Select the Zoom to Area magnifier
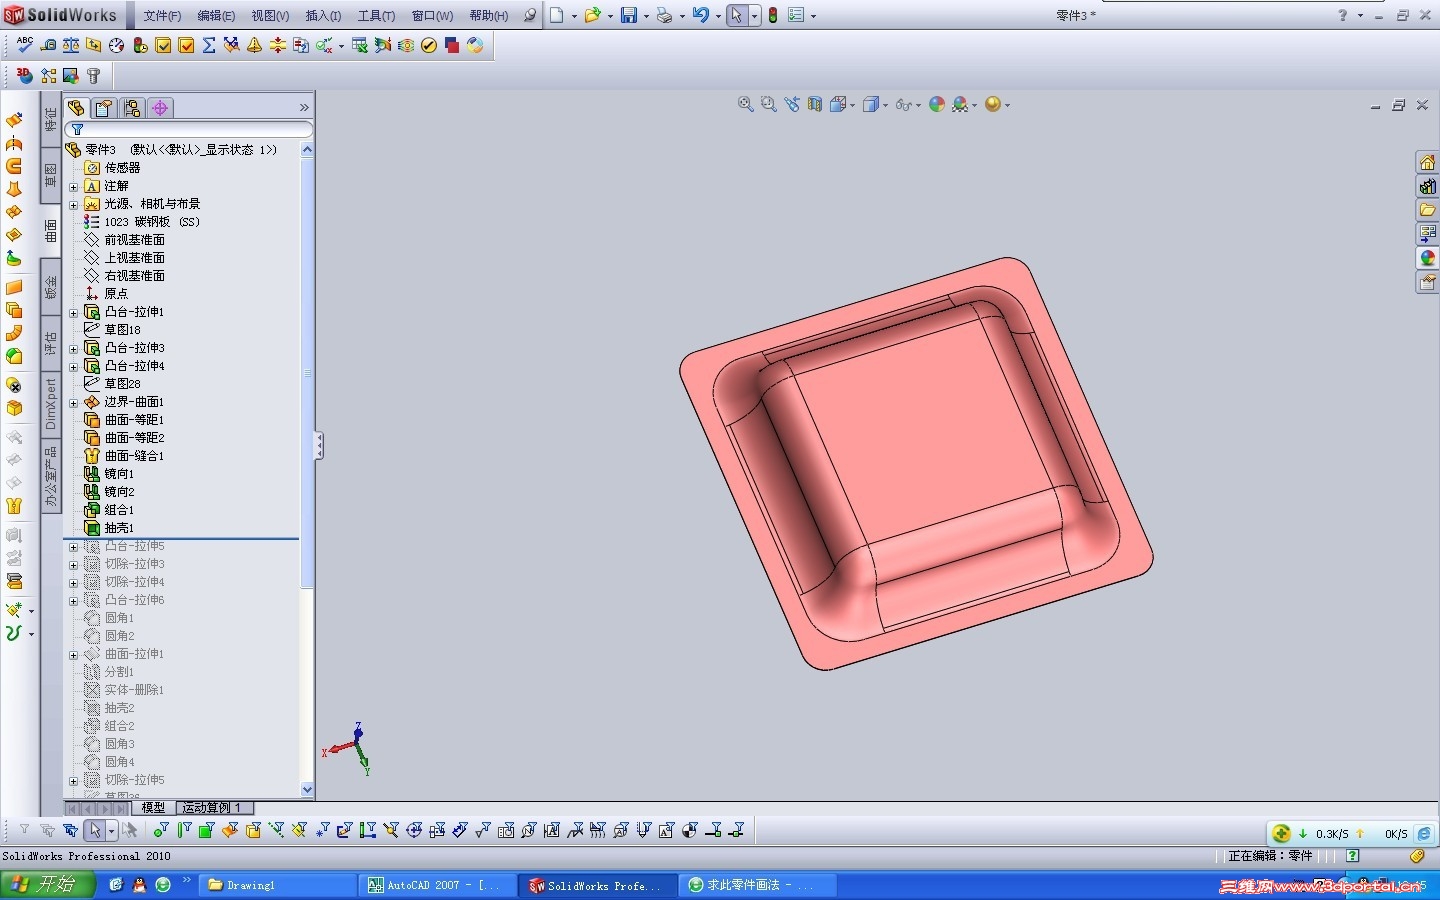Screen dimensions: 1440x900 pyautogui.click(x=768, y=104)
